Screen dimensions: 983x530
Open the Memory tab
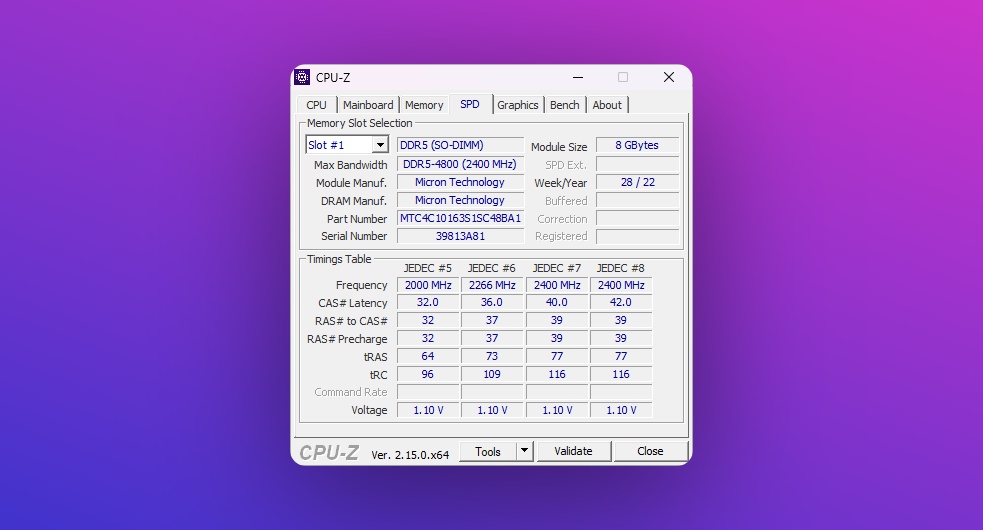tap(424, 105)
